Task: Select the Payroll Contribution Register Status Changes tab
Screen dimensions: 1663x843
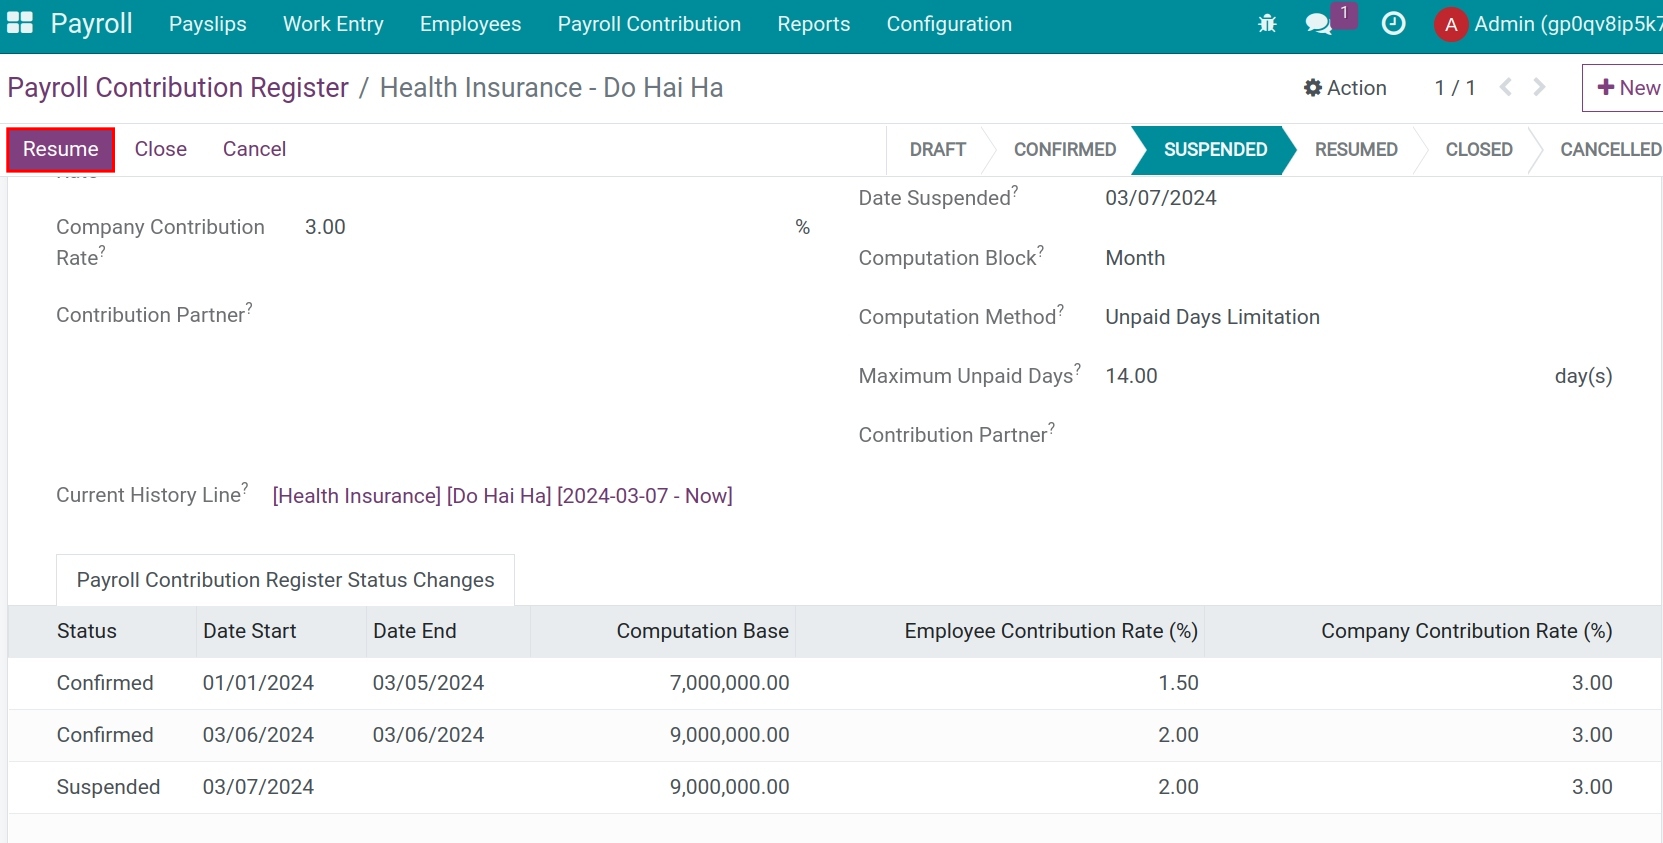Action: [x=285, y=580]
